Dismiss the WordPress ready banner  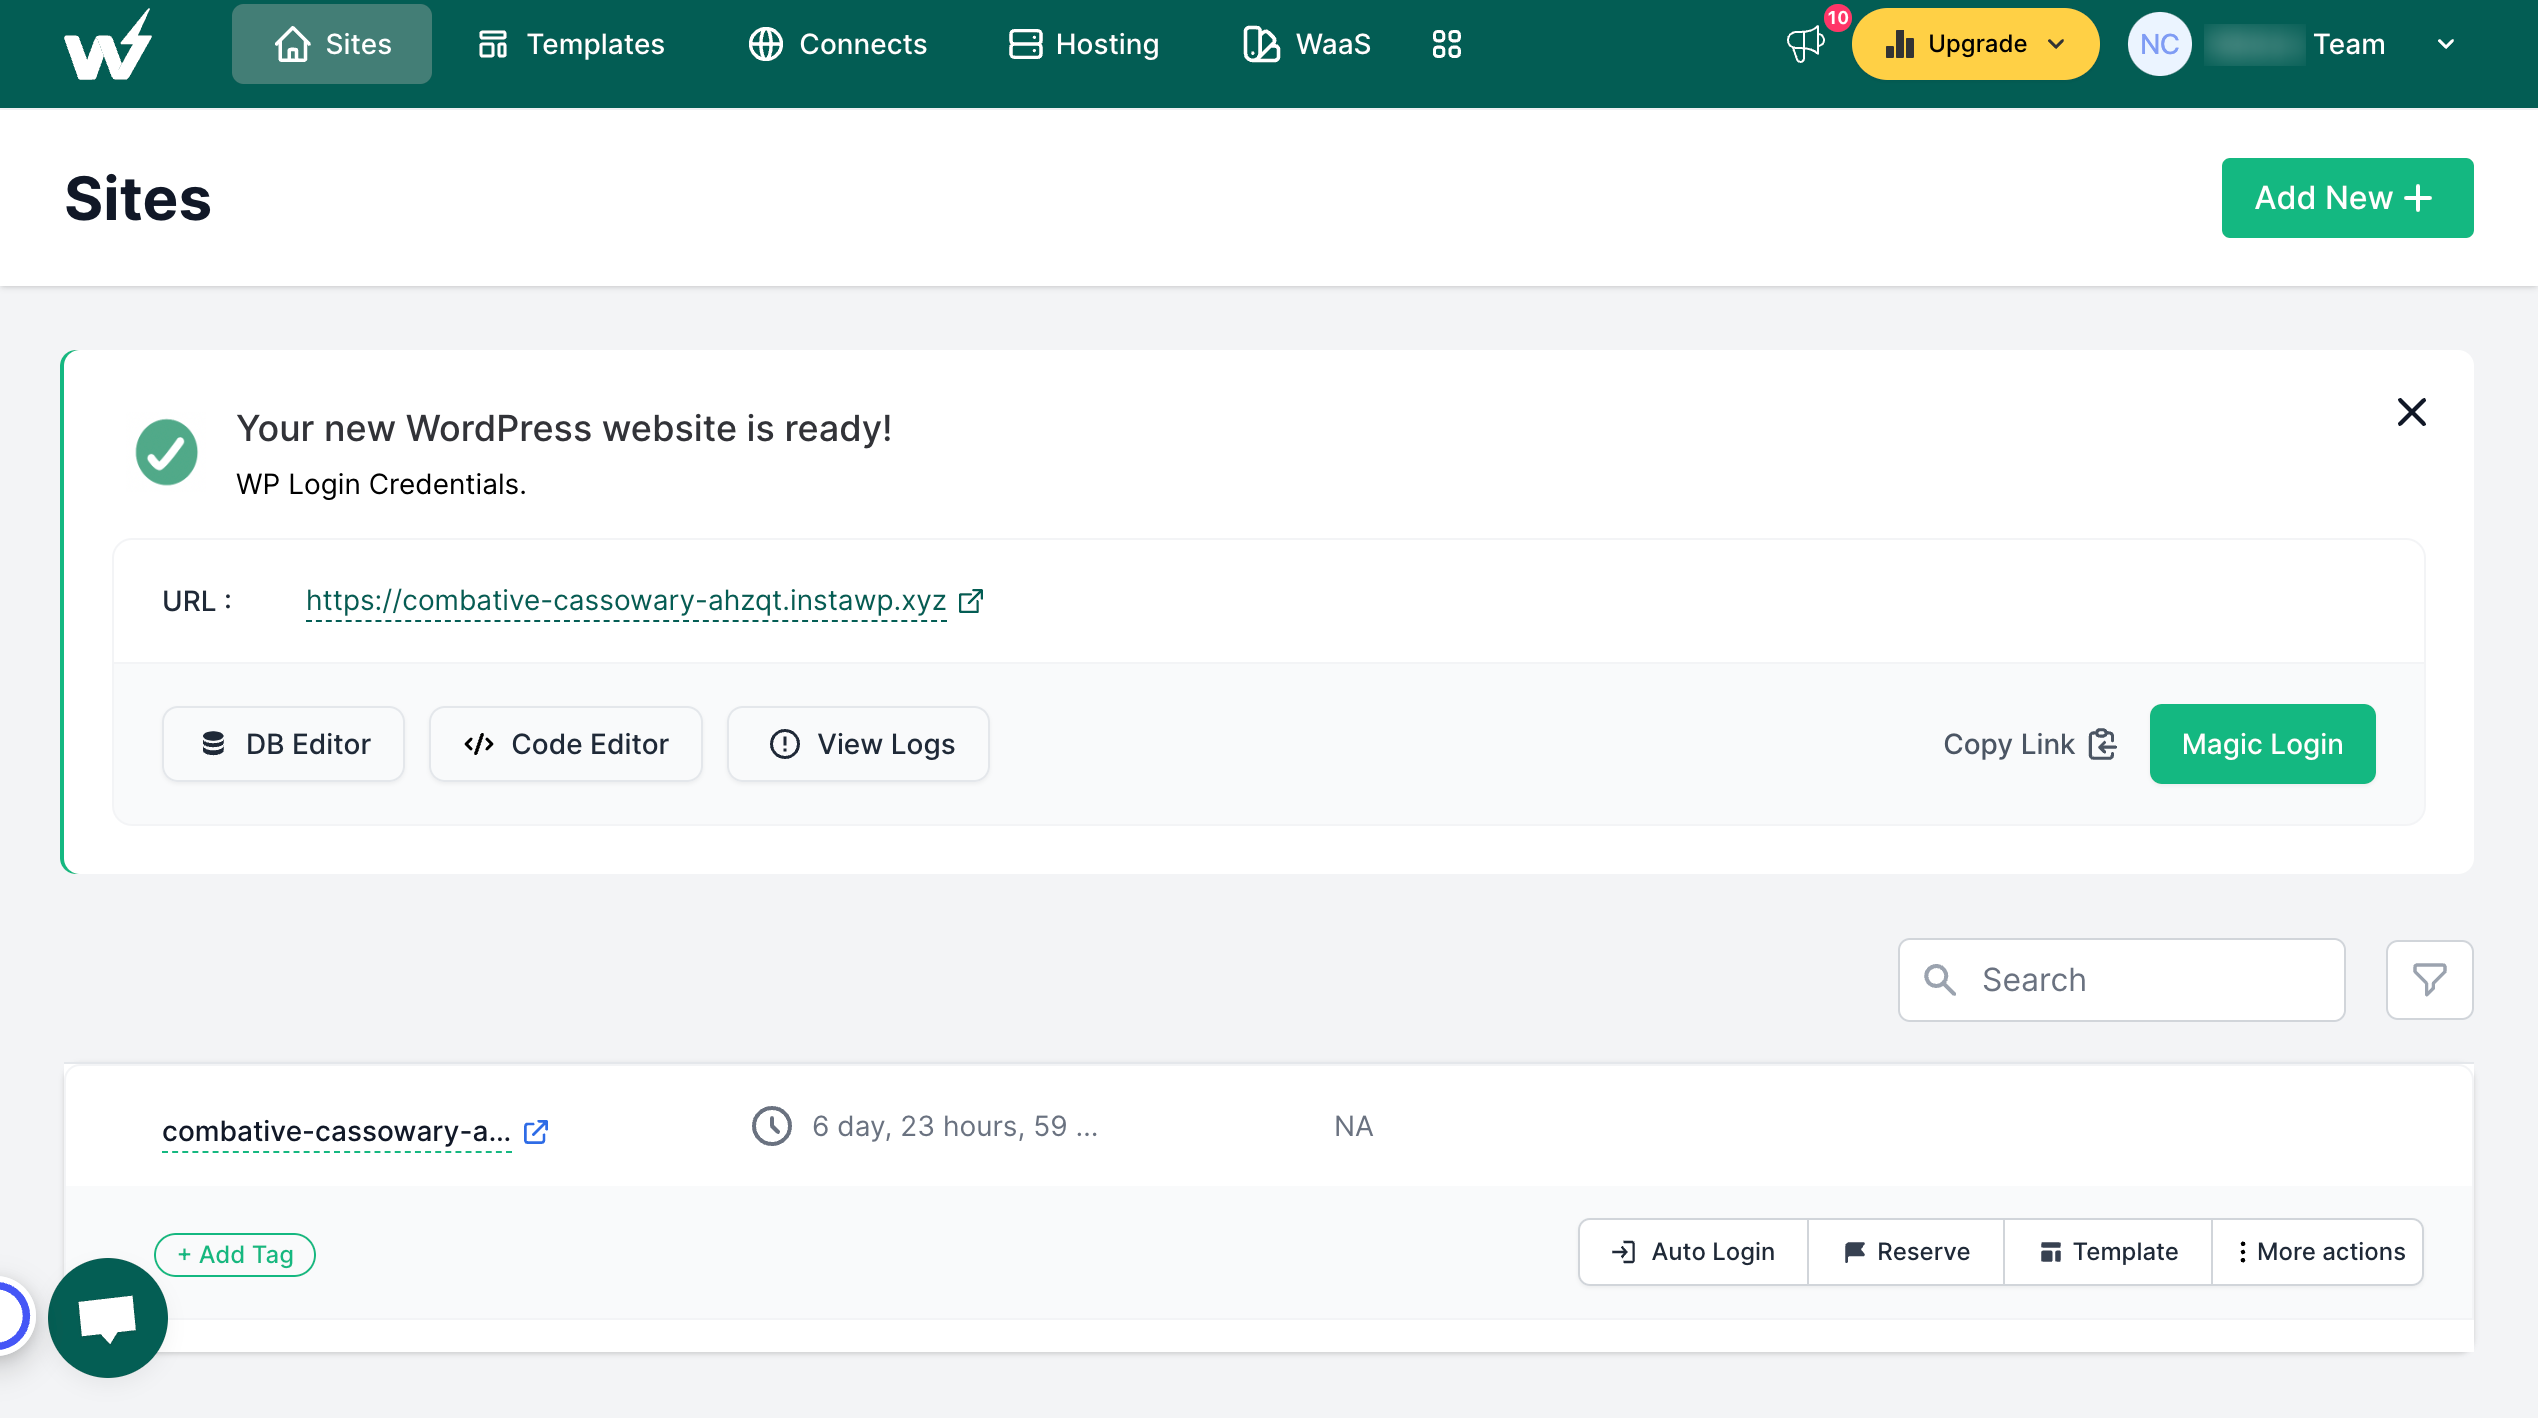pos(2411,412)
